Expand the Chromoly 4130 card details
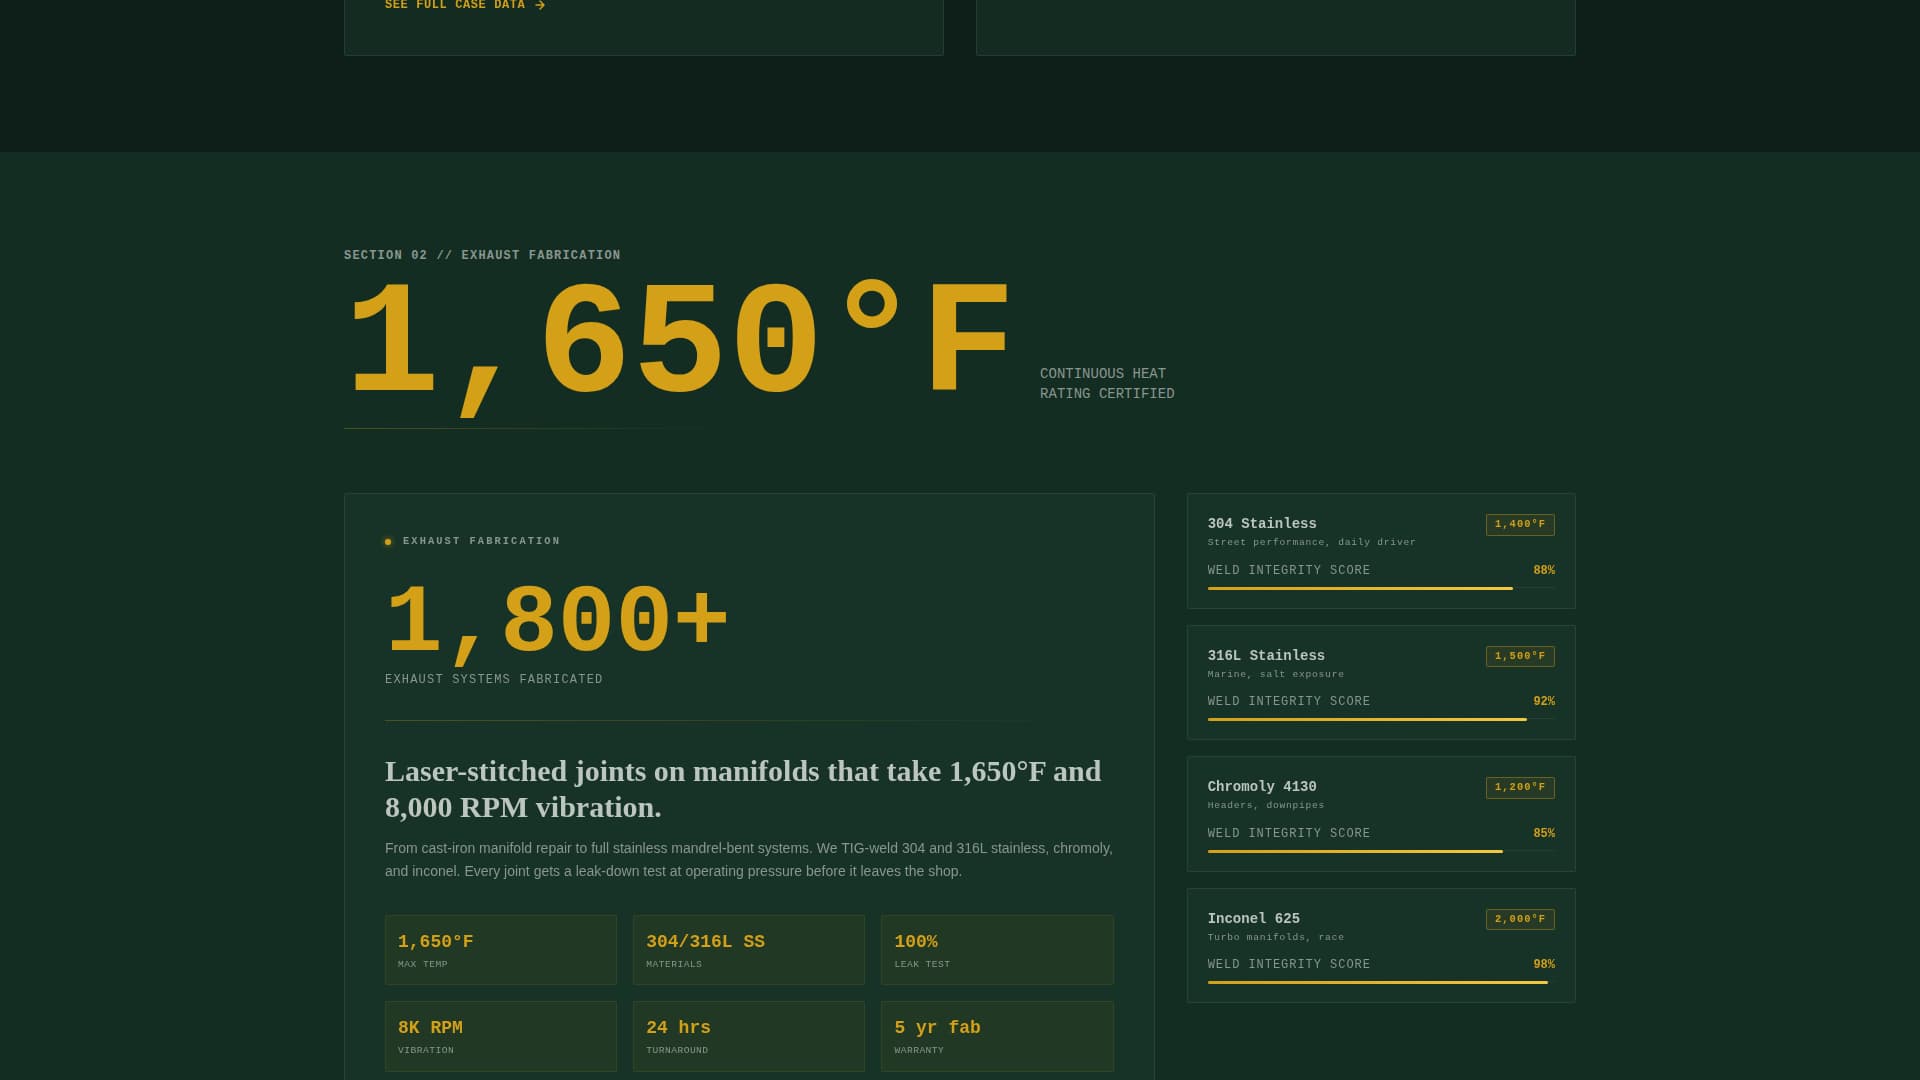The width and height of the screenshot is (1920, 1080). (x=1380, y=814)
